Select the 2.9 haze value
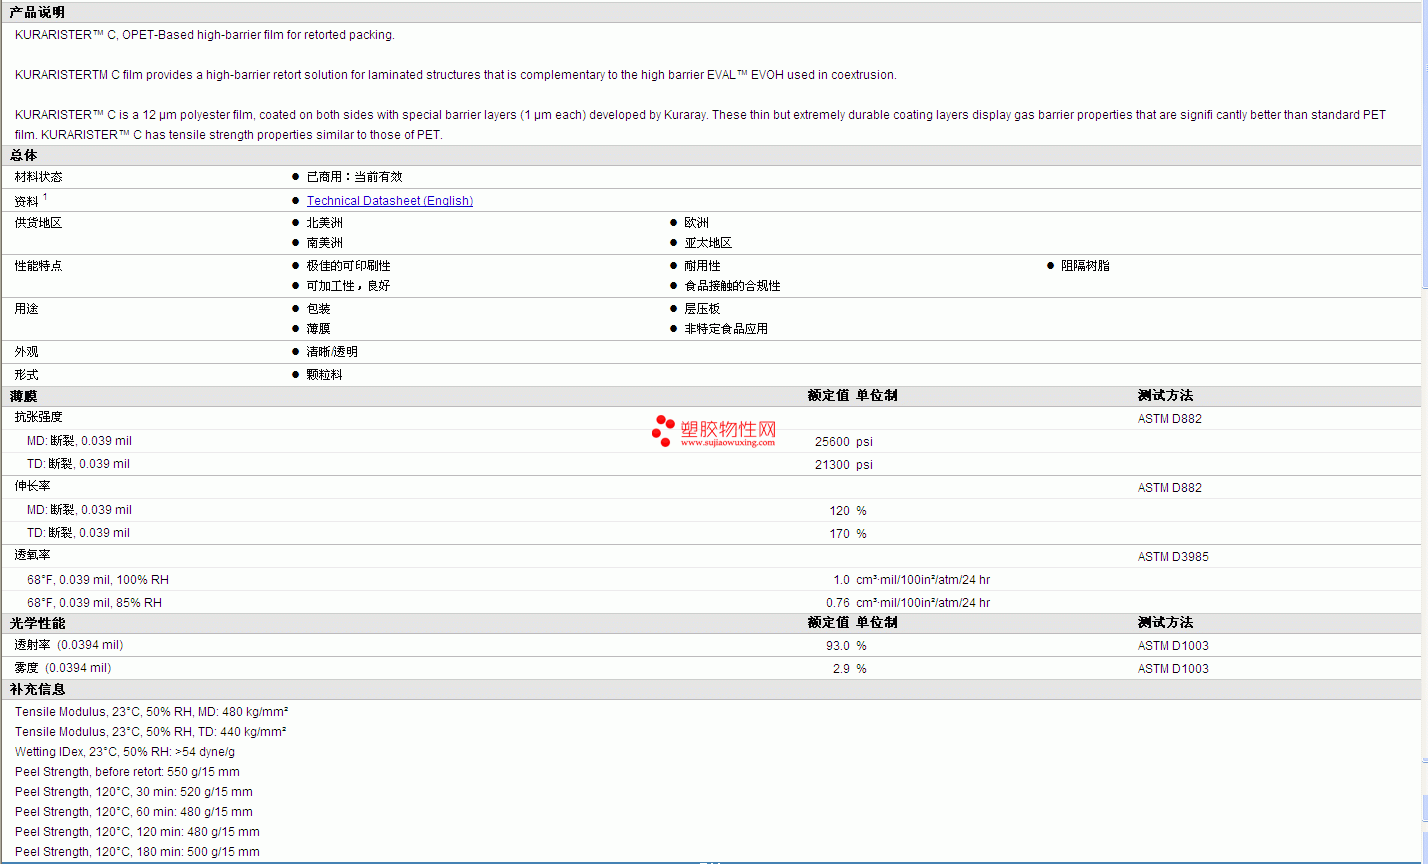This screenshot has height=864, width=1428. coord(841,669)
